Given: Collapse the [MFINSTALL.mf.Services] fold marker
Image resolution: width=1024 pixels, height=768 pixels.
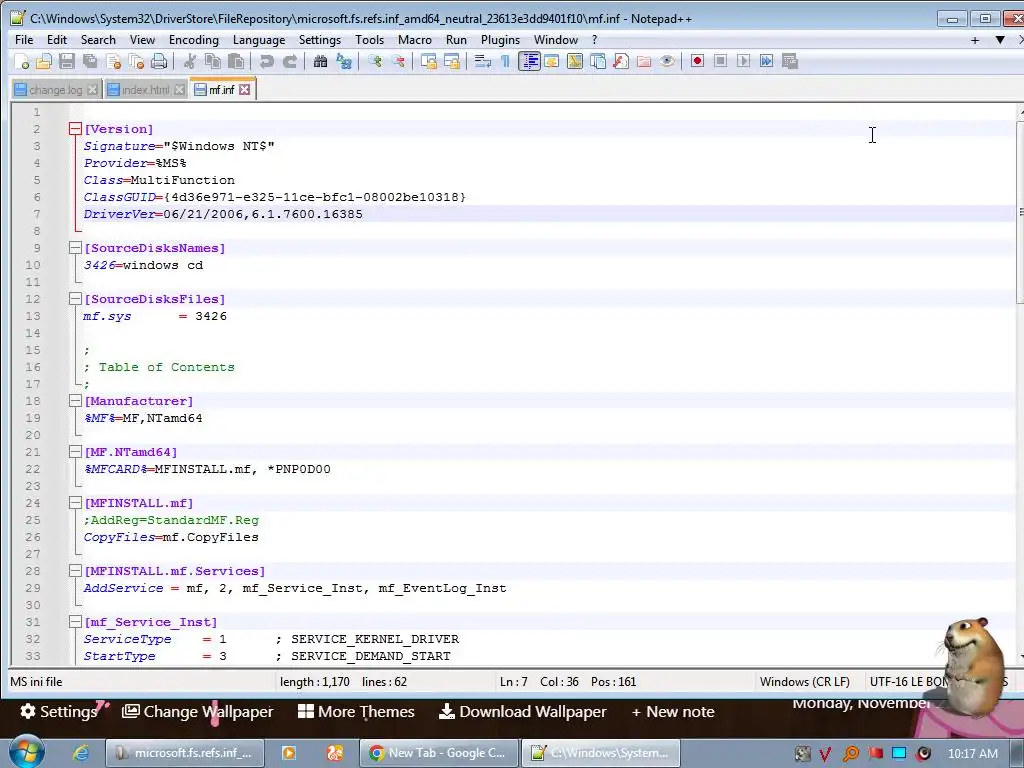Looking at the screenshot, I should pyautogui.click(x=75, y=570).
